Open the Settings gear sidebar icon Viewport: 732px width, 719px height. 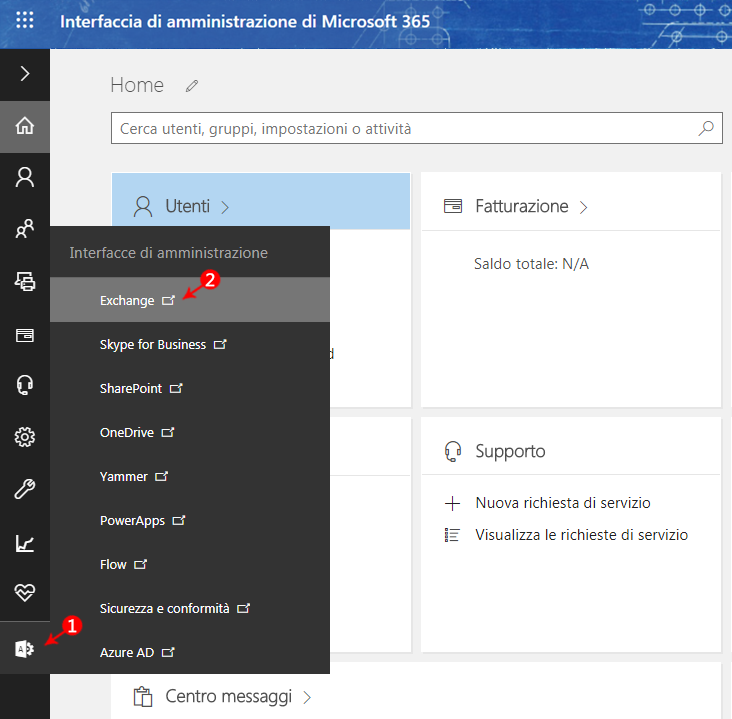(25, 437)
